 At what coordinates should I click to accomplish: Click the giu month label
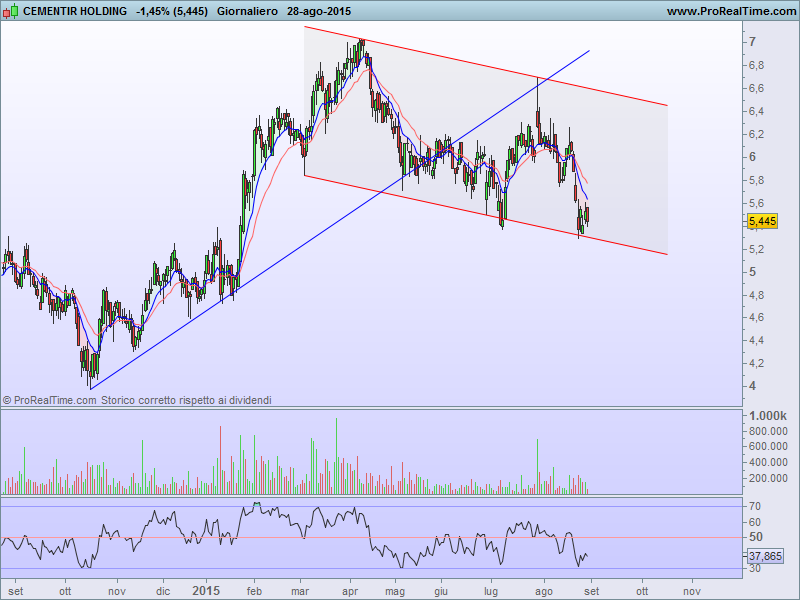(441, 591)
